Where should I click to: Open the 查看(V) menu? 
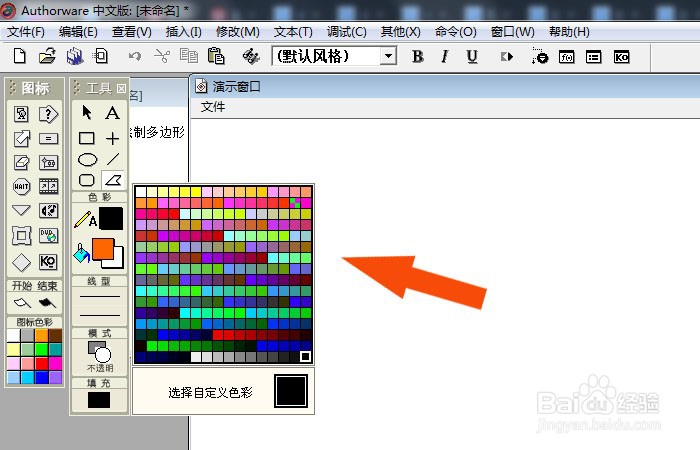pos(132,32)
